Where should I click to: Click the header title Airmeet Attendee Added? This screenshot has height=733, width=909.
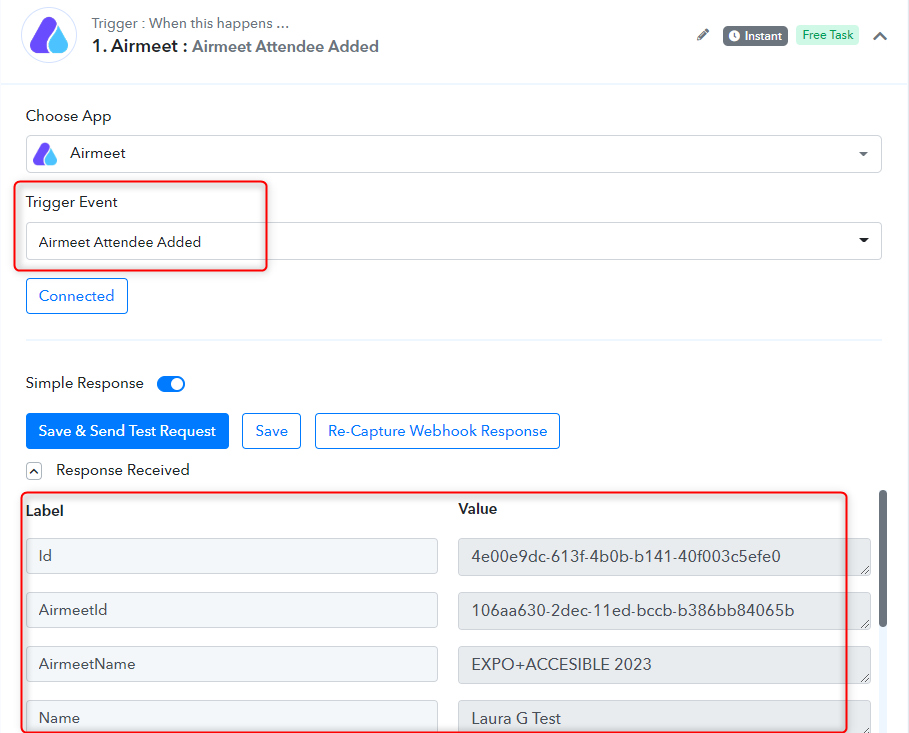pyautogui.click(x=285, y=46)
